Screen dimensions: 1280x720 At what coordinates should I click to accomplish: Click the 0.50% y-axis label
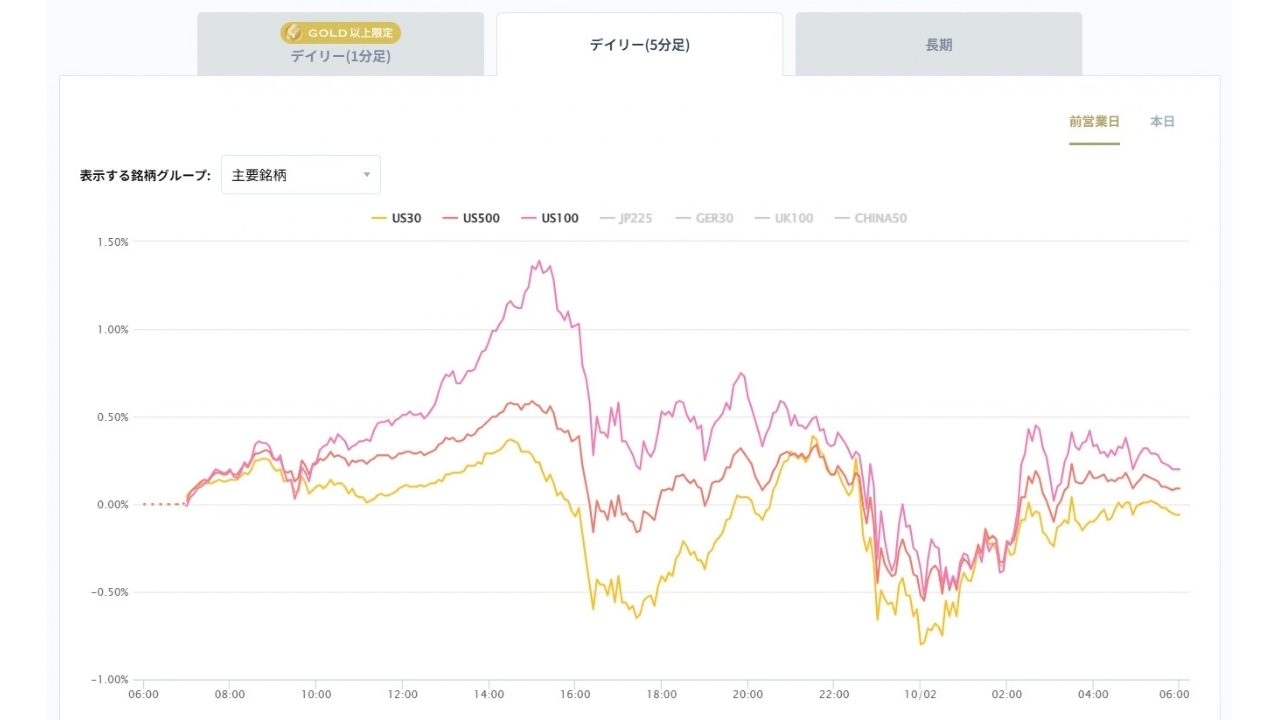pos(112,417)
